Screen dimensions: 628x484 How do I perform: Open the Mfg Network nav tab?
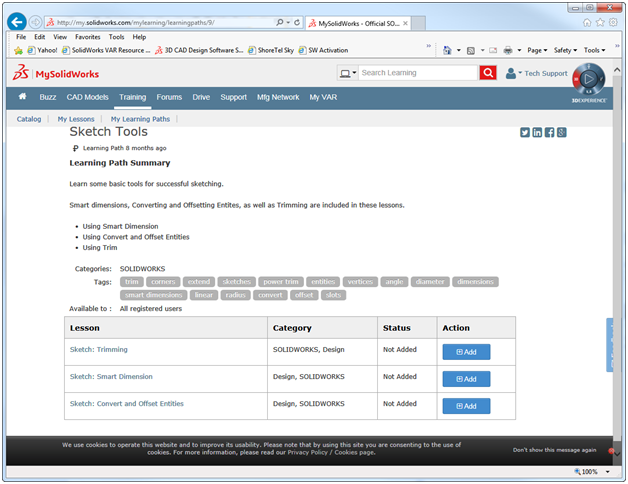[278, 97]
